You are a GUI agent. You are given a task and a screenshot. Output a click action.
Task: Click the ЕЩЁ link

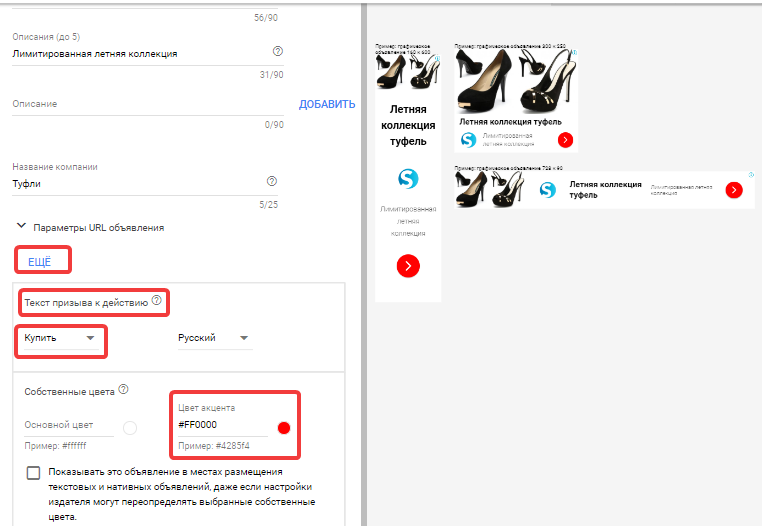pyautogui.click(x=39, y=262)
